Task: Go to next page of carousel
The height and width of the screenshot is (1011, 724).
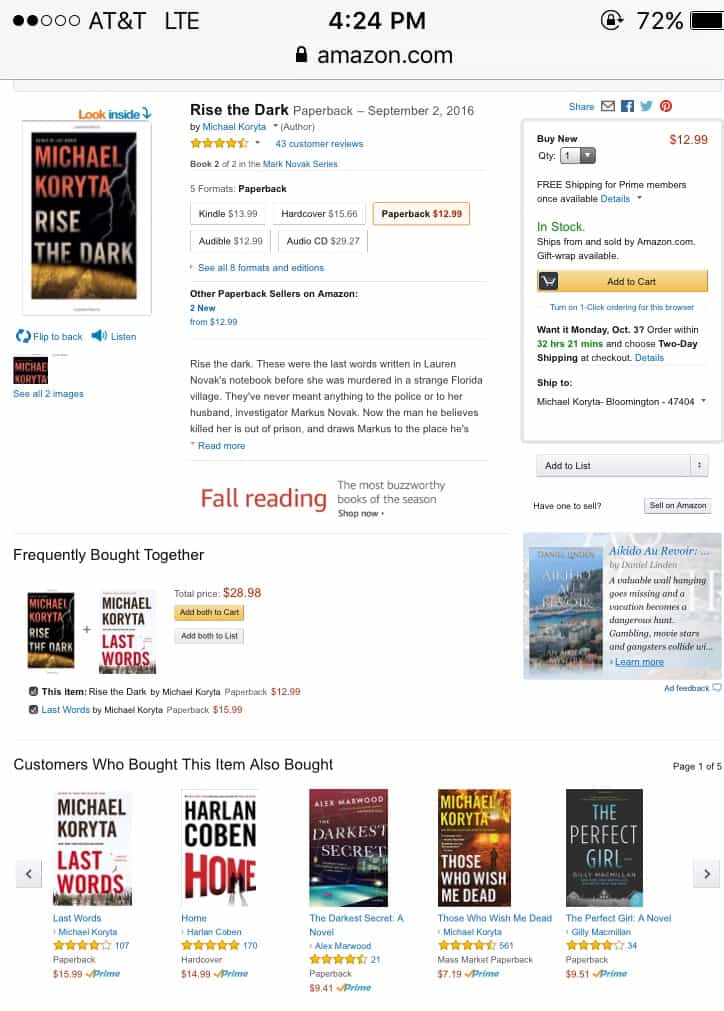Action: (x=707, y=874)
